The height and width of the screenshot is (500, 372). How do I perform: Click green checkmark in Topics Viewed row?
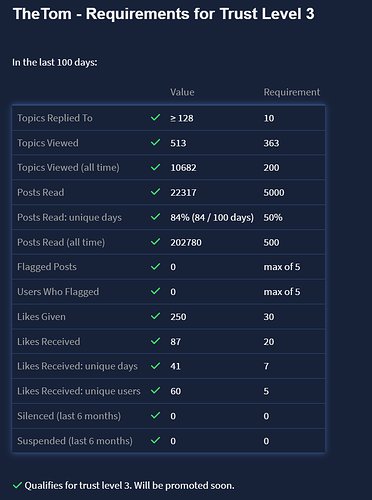tap(155, 142)
